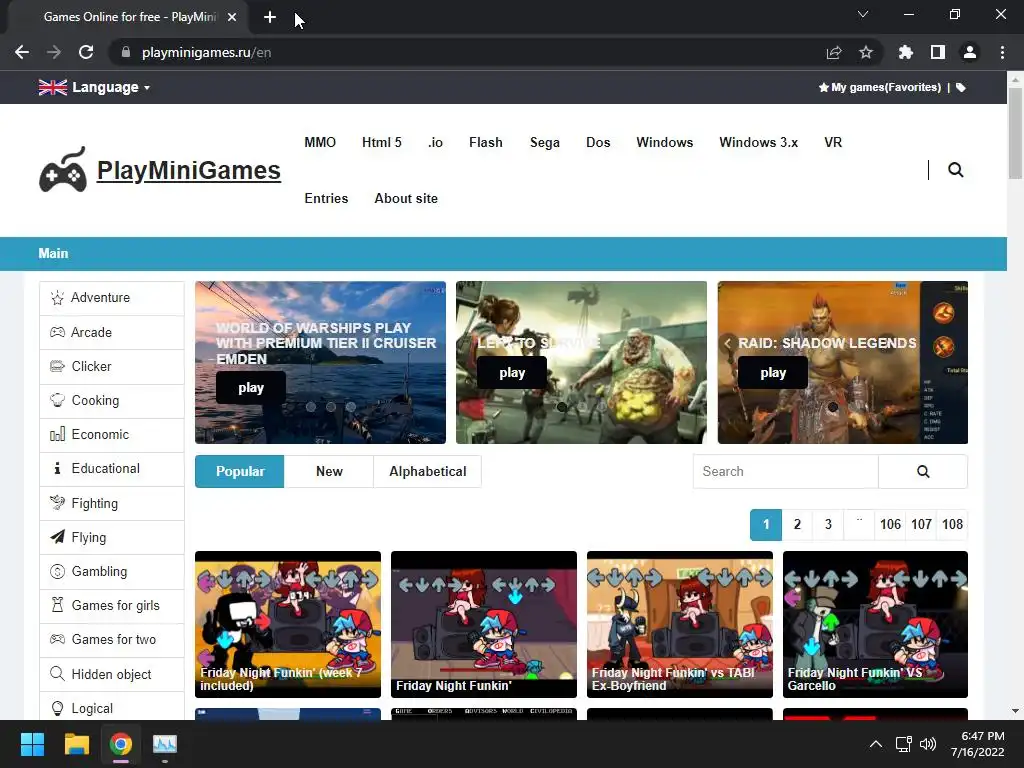Click the page vertical scrollbar thumb
Viewport: 1024px width, 768px height.
tap(1015, 133)
